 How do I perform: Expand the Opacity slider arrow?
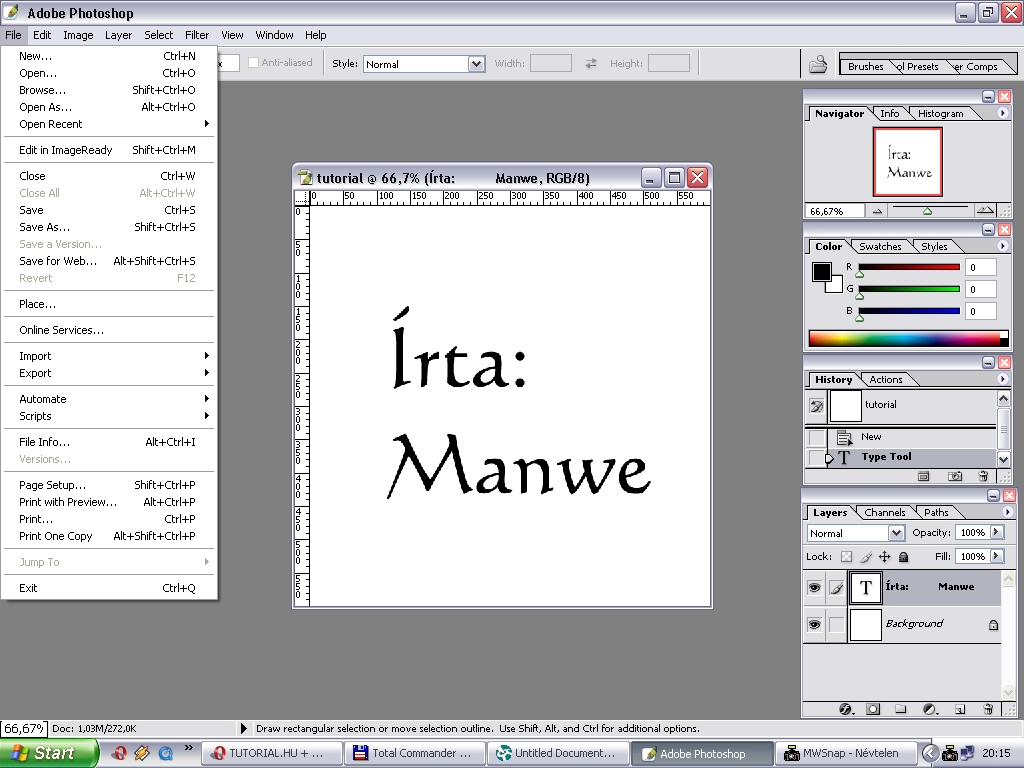click(x=996, y=533)
